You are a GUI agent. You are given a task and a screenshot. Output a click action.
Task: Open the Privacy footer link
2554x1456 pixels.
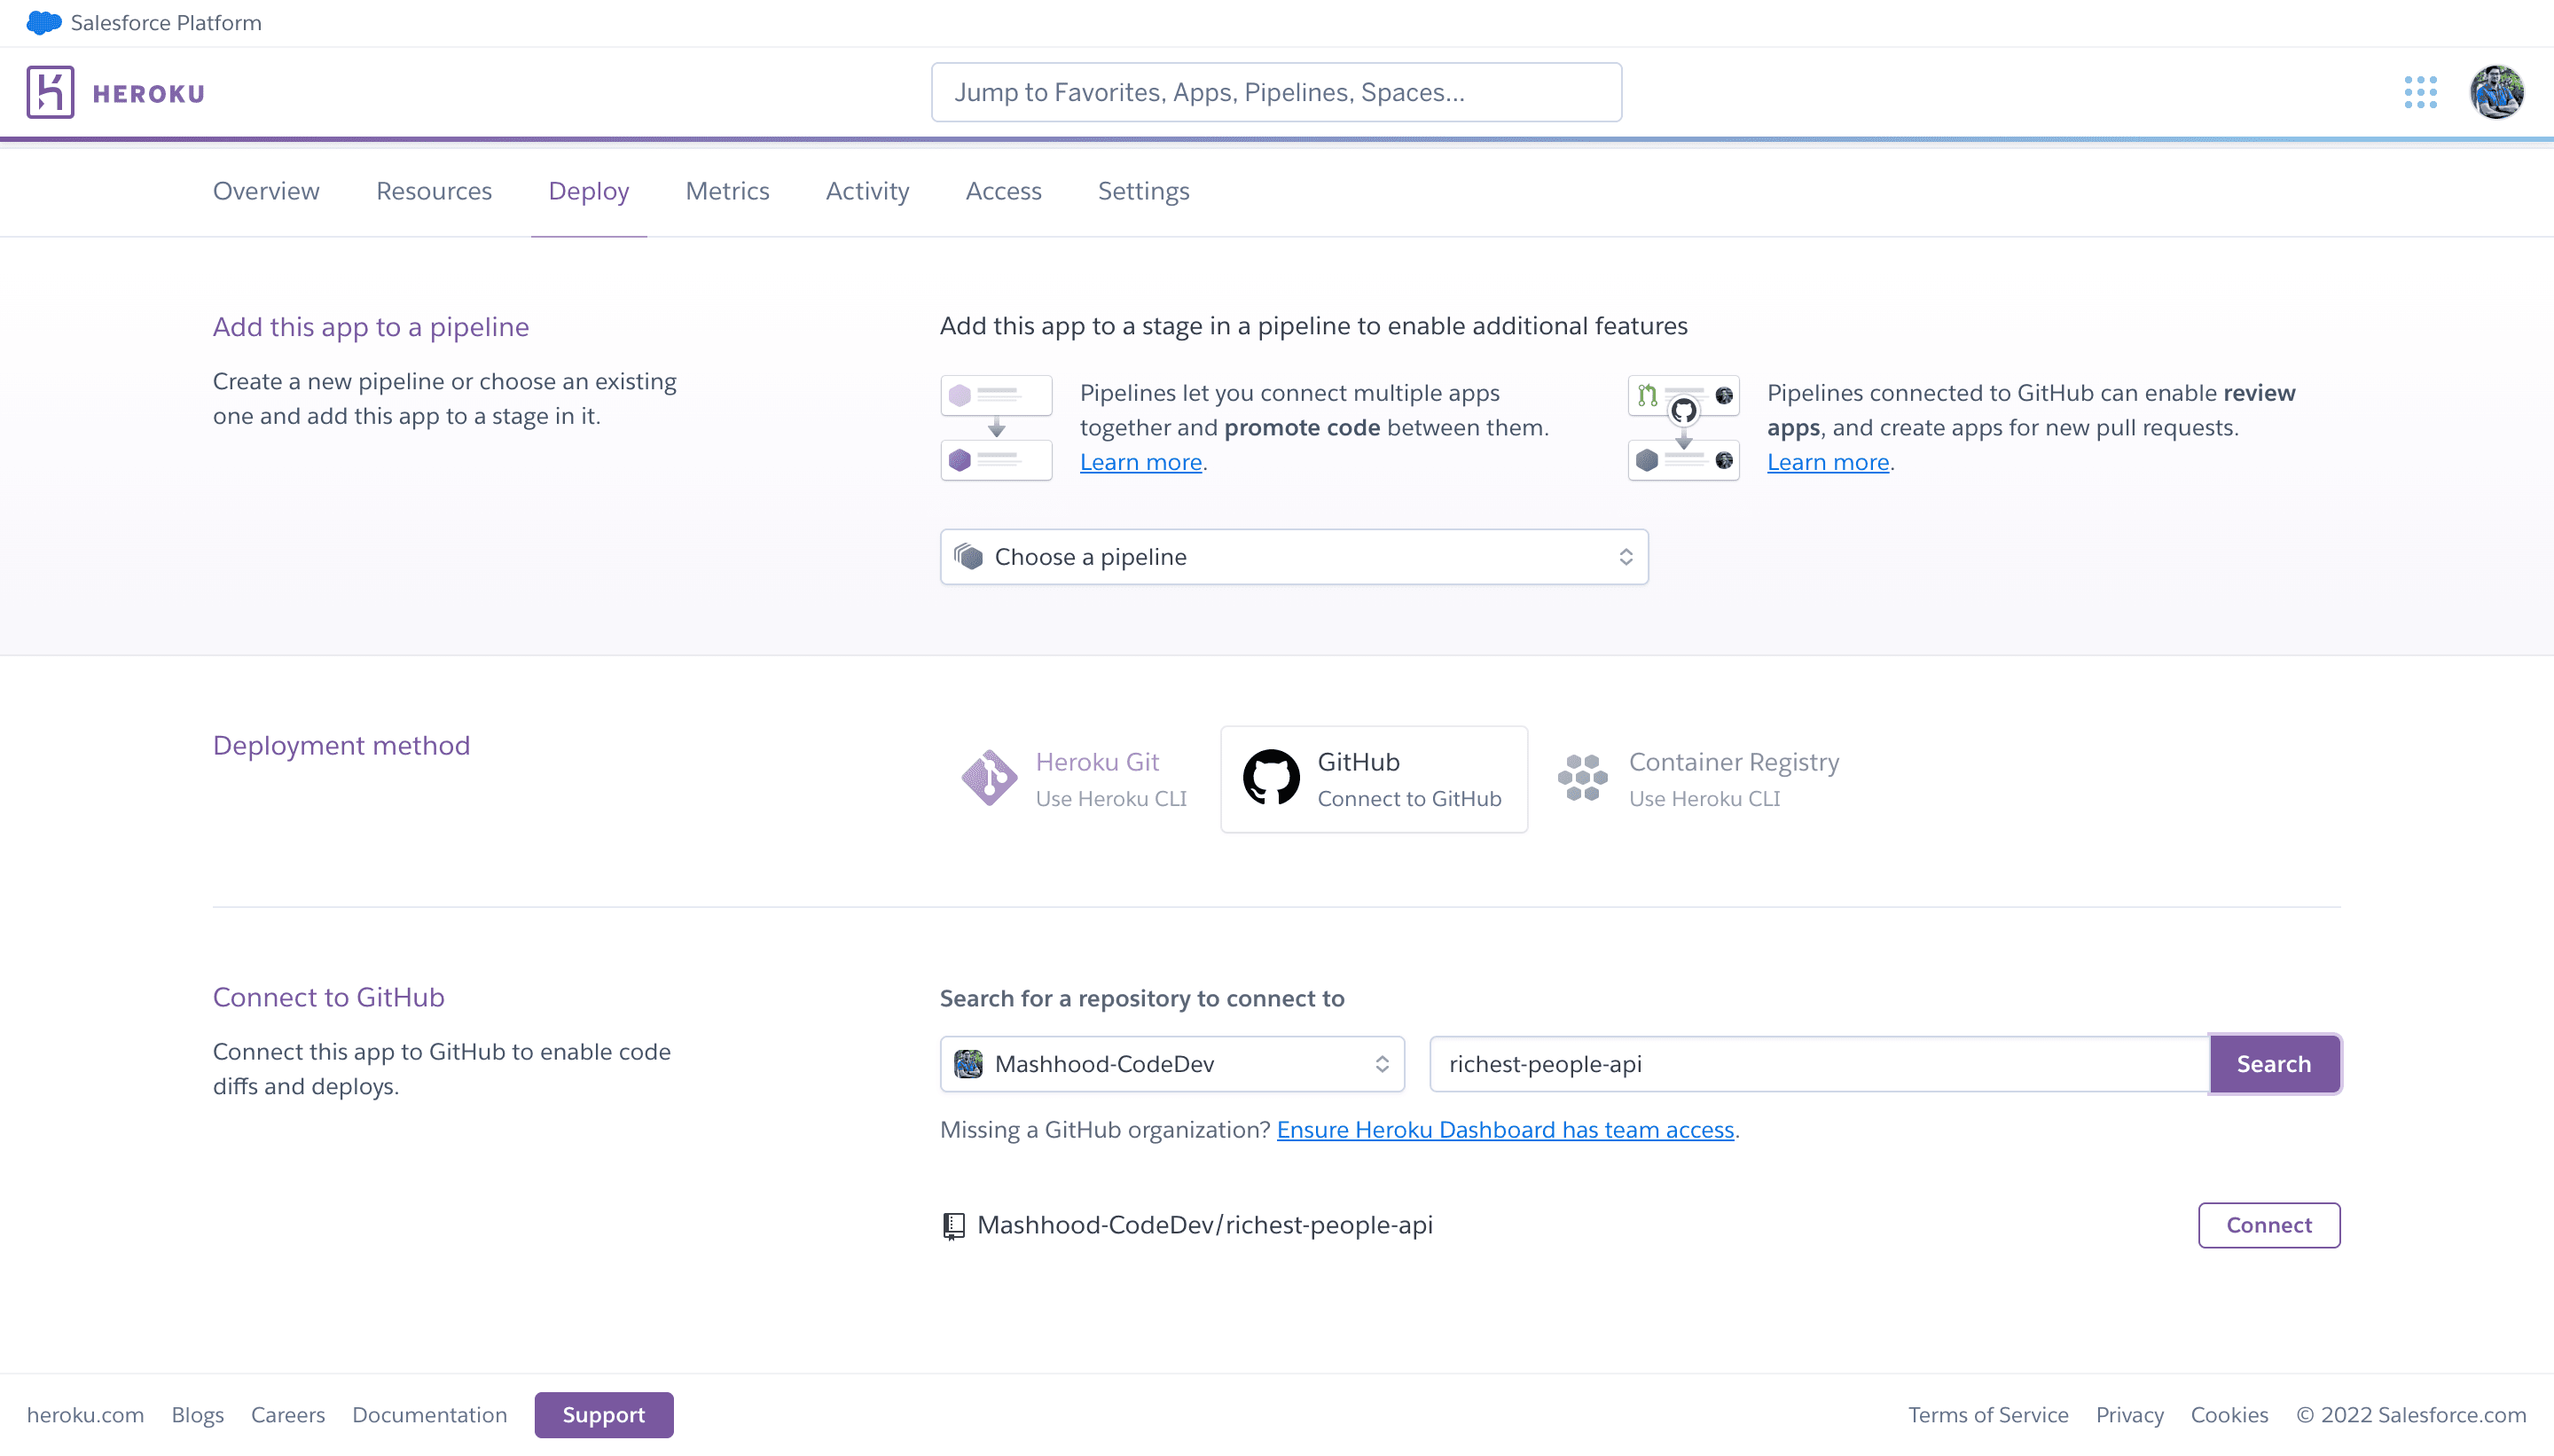pyautogui.click(x=2129, y=1415)
